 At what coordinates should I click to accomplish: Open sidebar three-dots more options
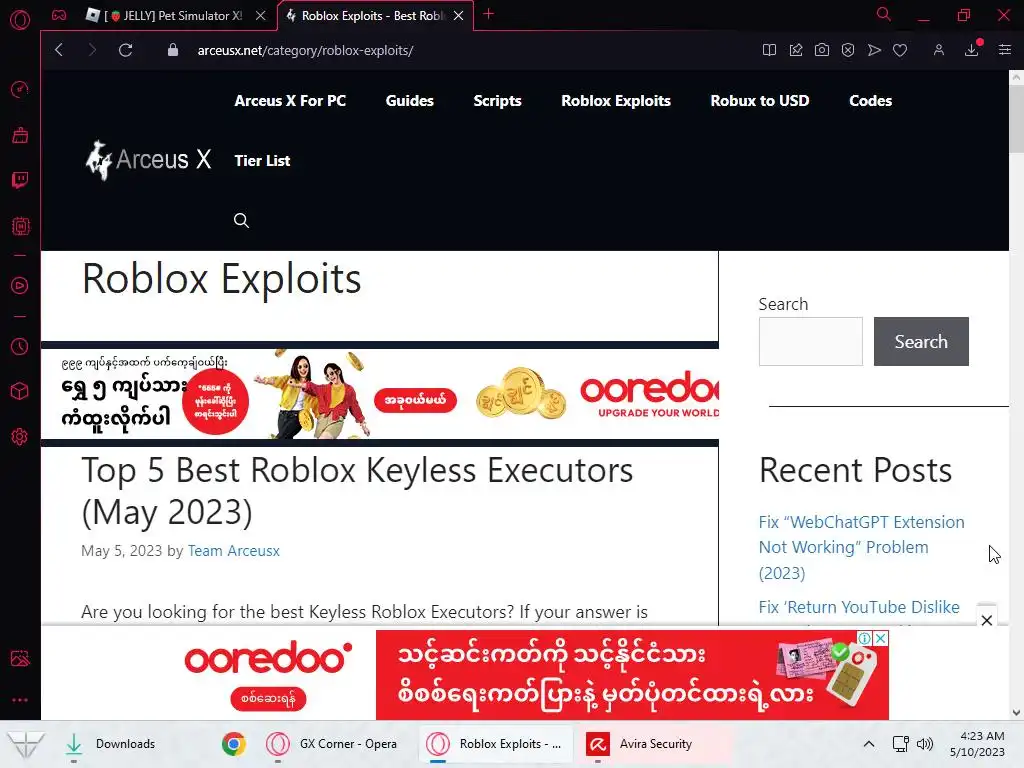click(20, 699)
